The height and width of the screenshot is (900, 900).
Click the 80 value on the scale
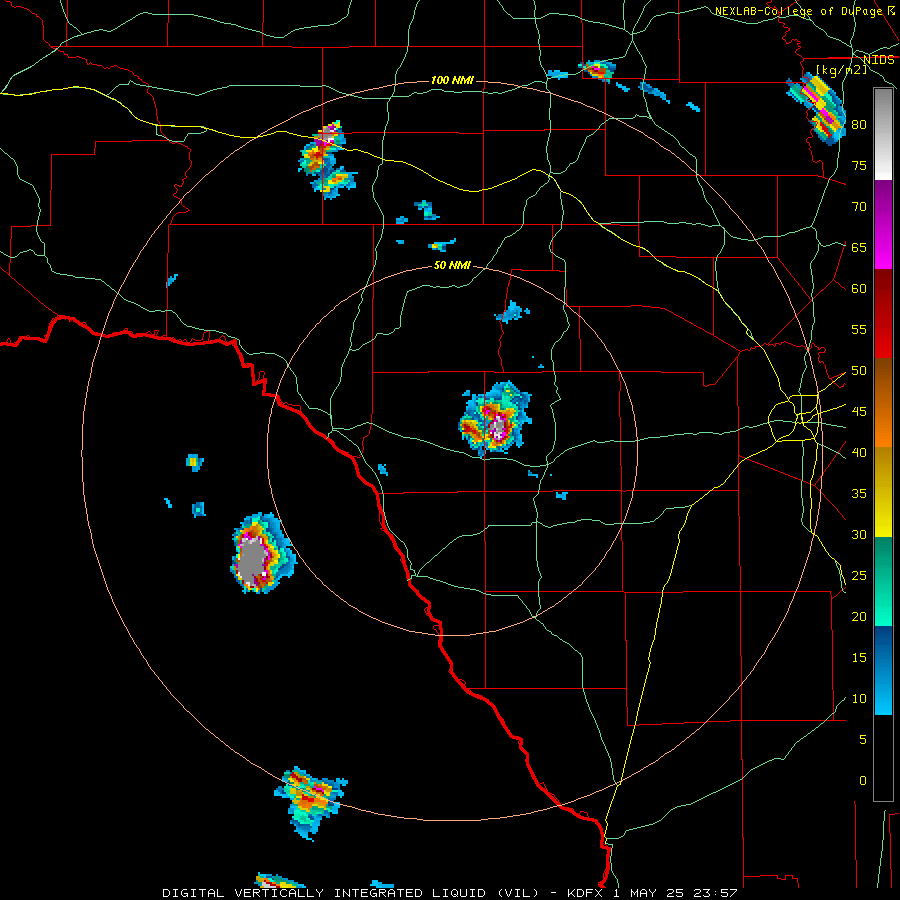click(859, 125)
